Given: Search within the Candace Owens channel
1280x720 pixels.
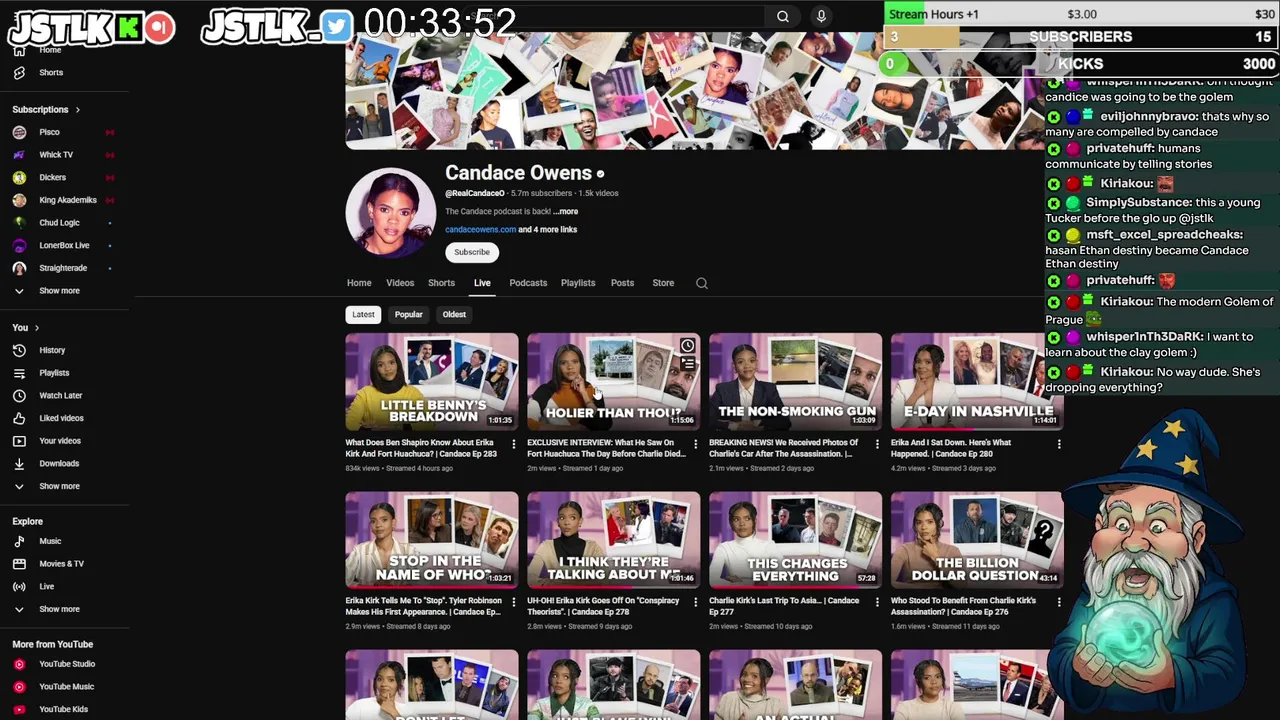Looking at the screenshot, I should point(702,283).
